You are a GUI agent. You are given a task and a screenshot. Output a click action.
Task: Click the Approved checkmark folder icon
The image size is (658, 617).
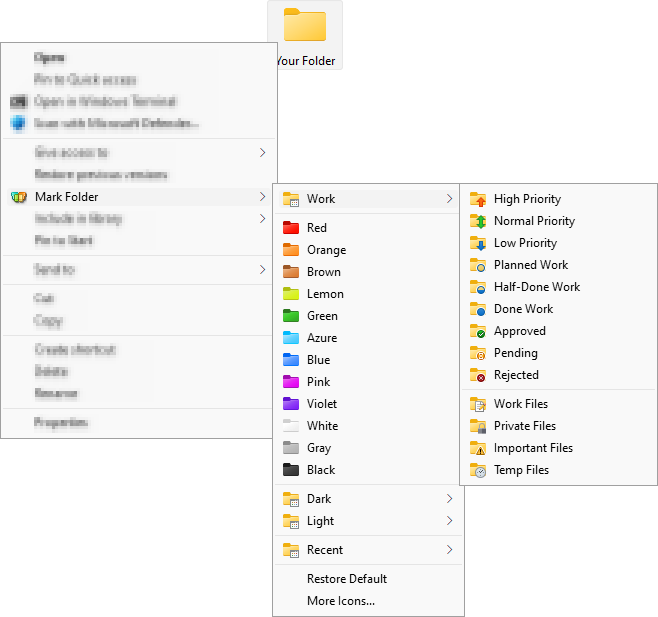click(x=478, y=331)
